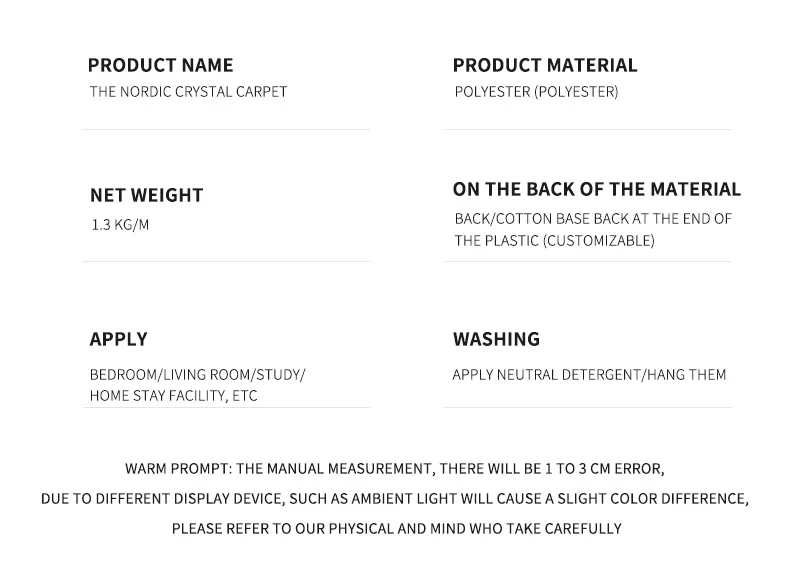This screenshot has width=790, height=579.
Task: Click the WARM PROMPT manual measurement line
Action: coord(394,469)
